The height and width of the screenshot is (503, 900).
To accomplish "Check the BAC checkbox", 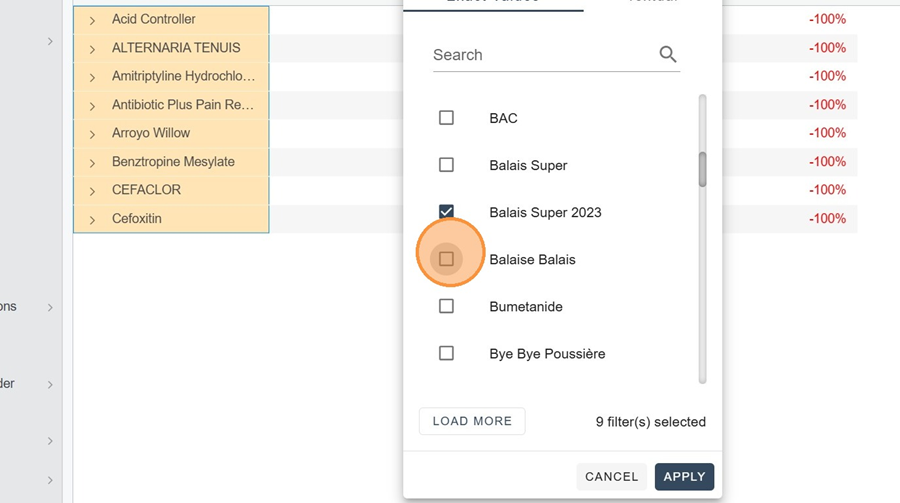I will (447, 118).
